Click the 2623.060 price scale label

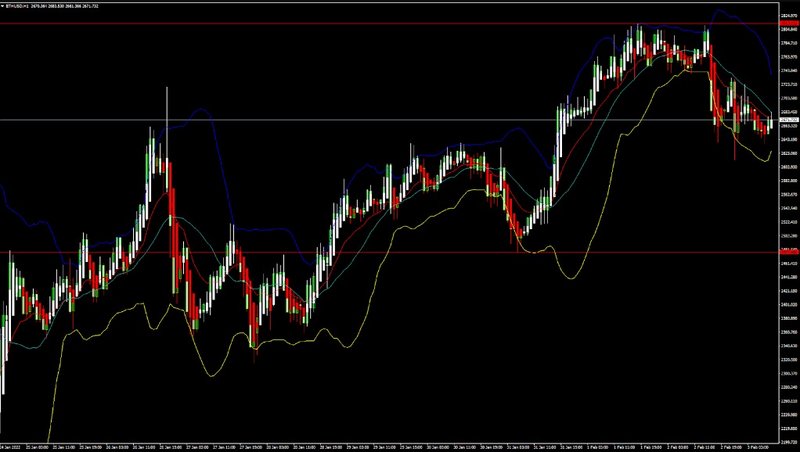(789, 153)
